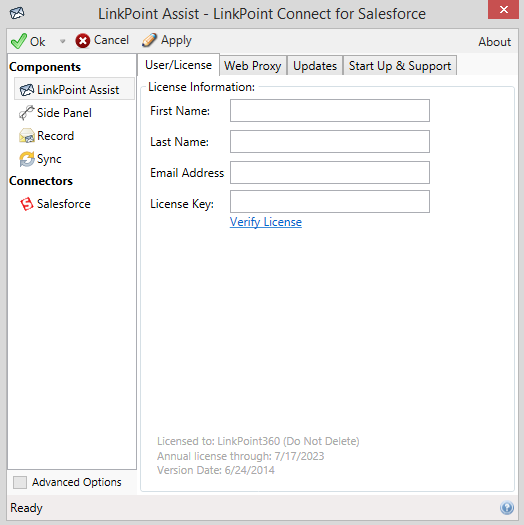Click the Connectors heading
524x525 pixels.
click(x=41, y=181)
